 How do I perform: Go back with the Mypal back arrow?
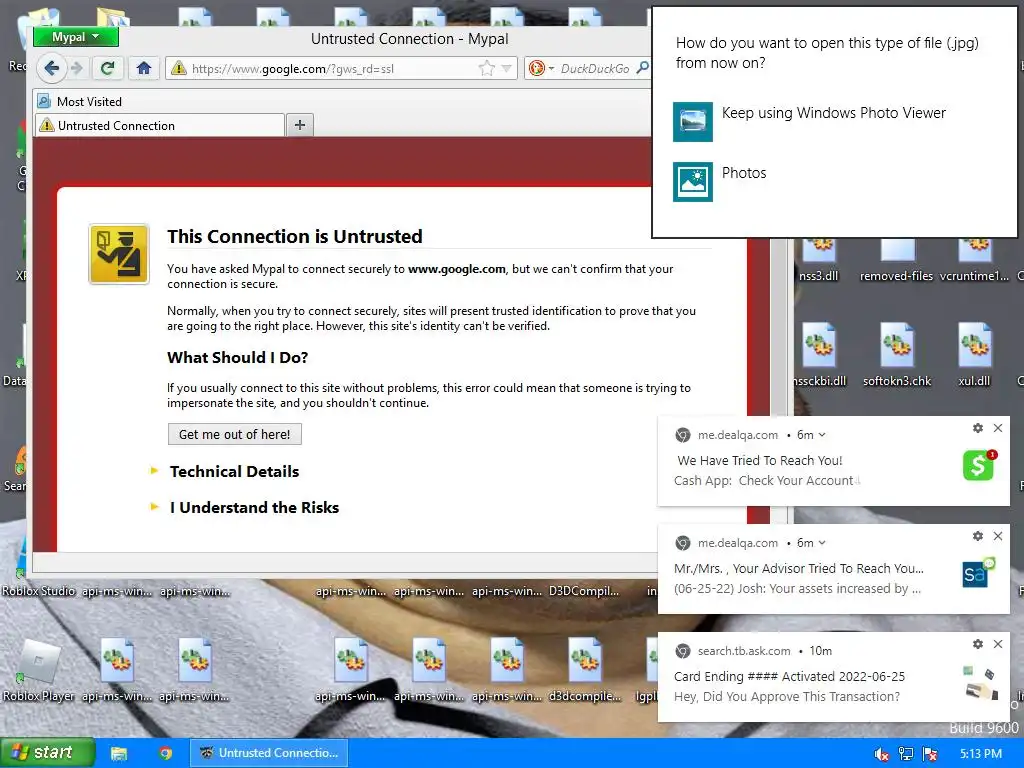(51, 68)
